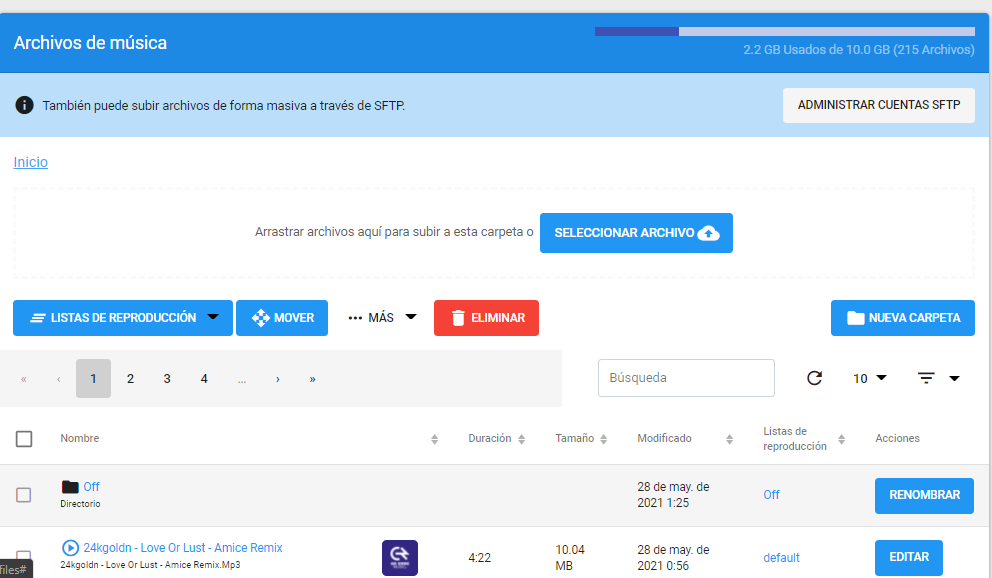Click the filter columns icon
Viewport: 992px width, 578px height.
[926, 378]
